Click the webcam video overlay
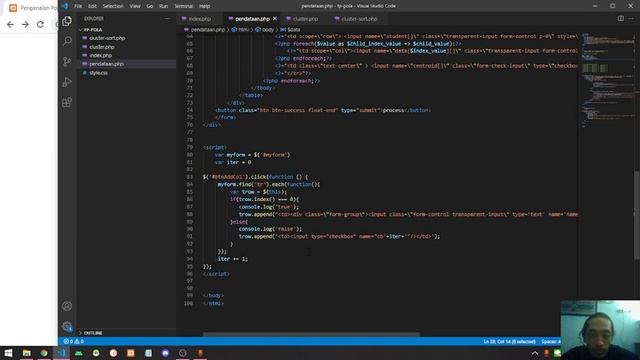This screenshot has width=640, height=360. tap(600, 330)
